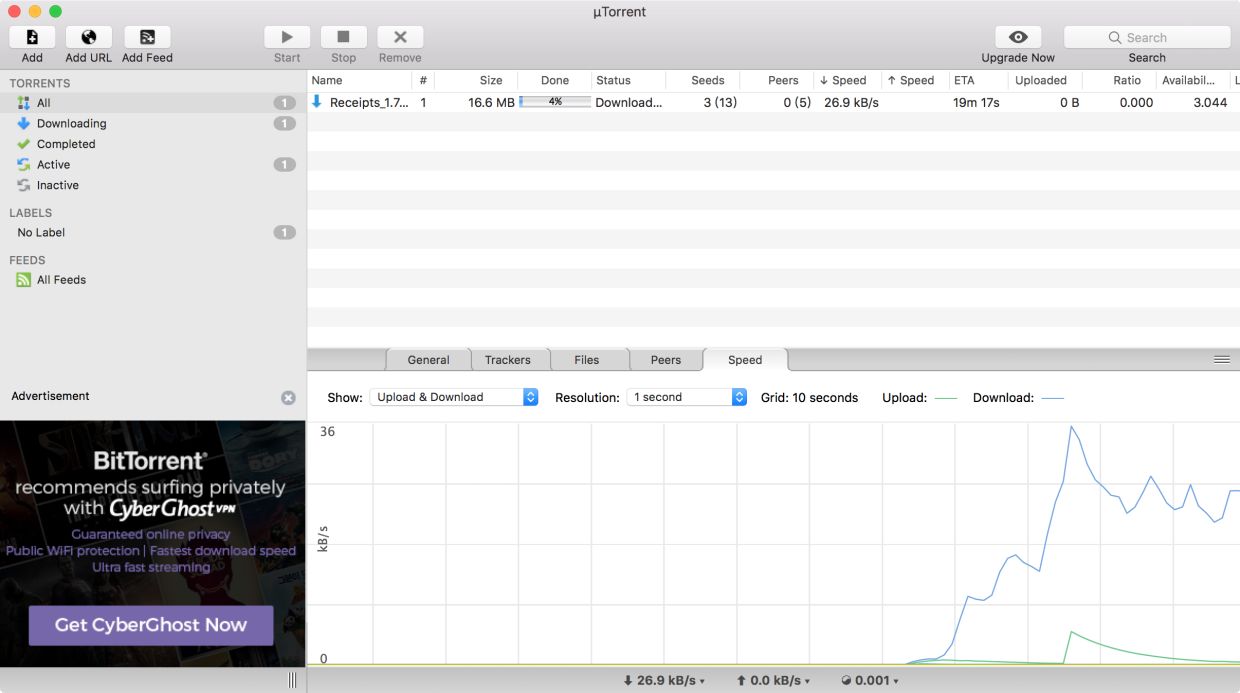Select the Inactive category
Viewport: 1240px width, 693px height.
pyautogui.click(x=153, y=185)
